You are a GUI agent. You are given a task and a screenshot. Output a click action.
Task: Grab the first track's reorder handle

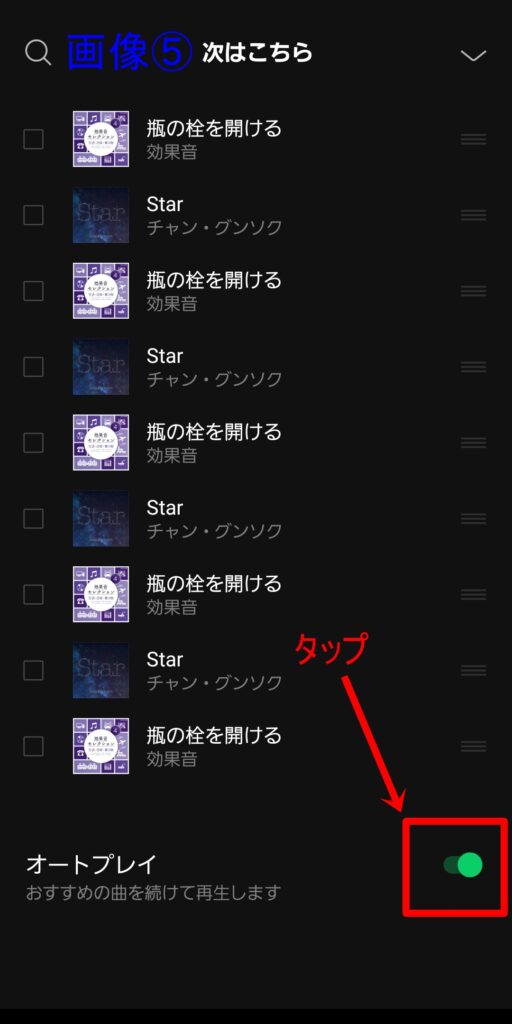(x=473, y=139)
